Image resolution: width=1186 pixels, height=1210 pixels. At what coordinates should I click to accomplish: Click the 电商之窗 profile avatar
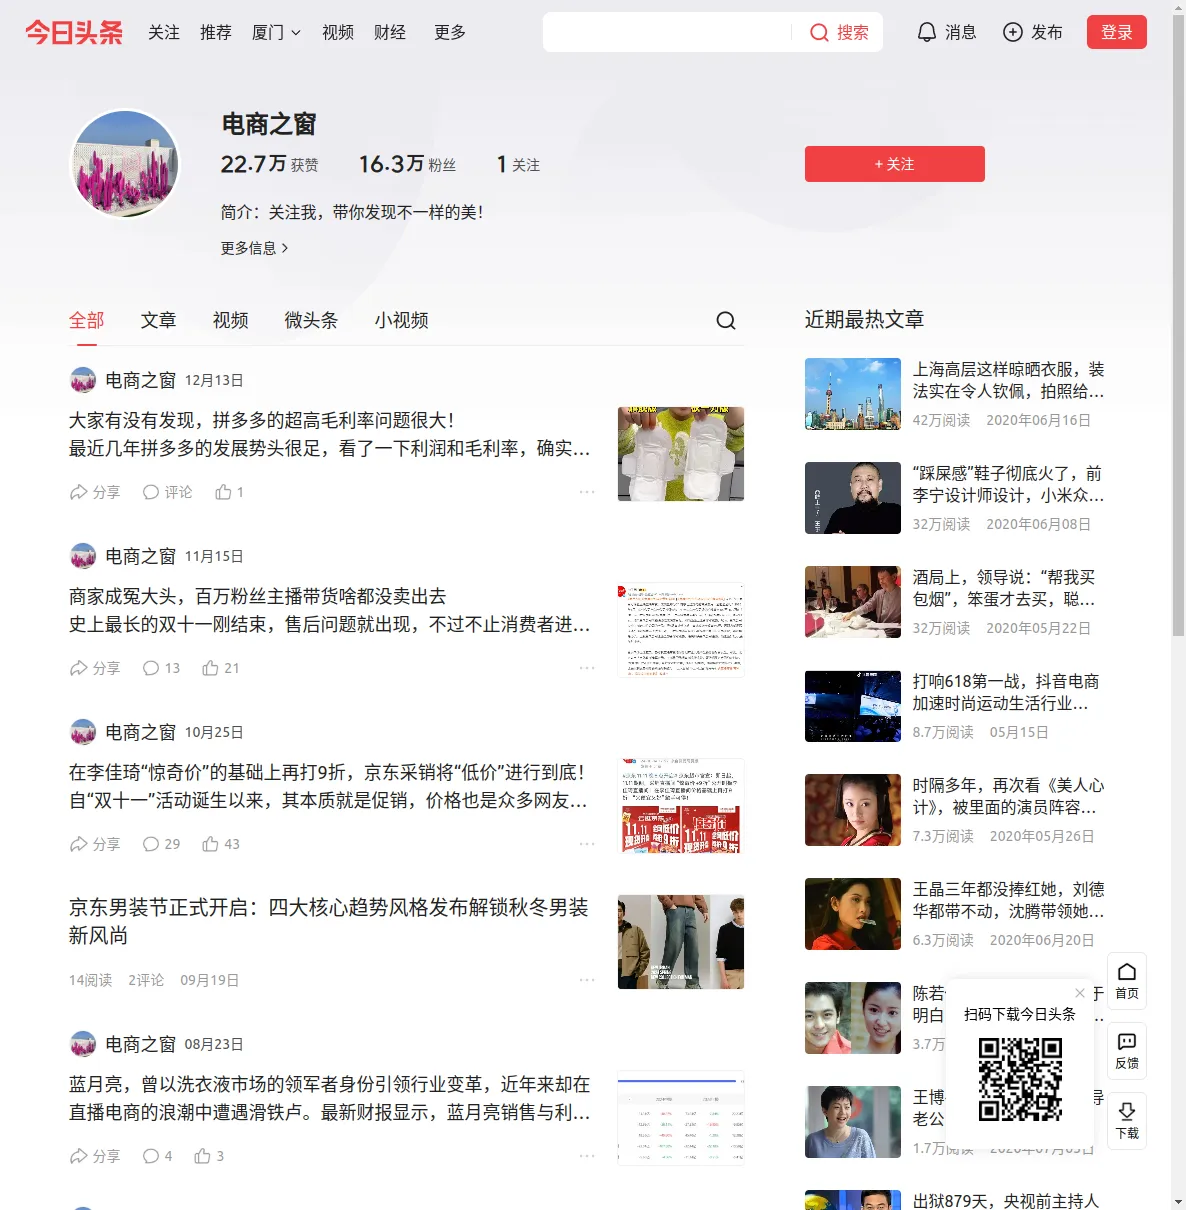[125, 164]
